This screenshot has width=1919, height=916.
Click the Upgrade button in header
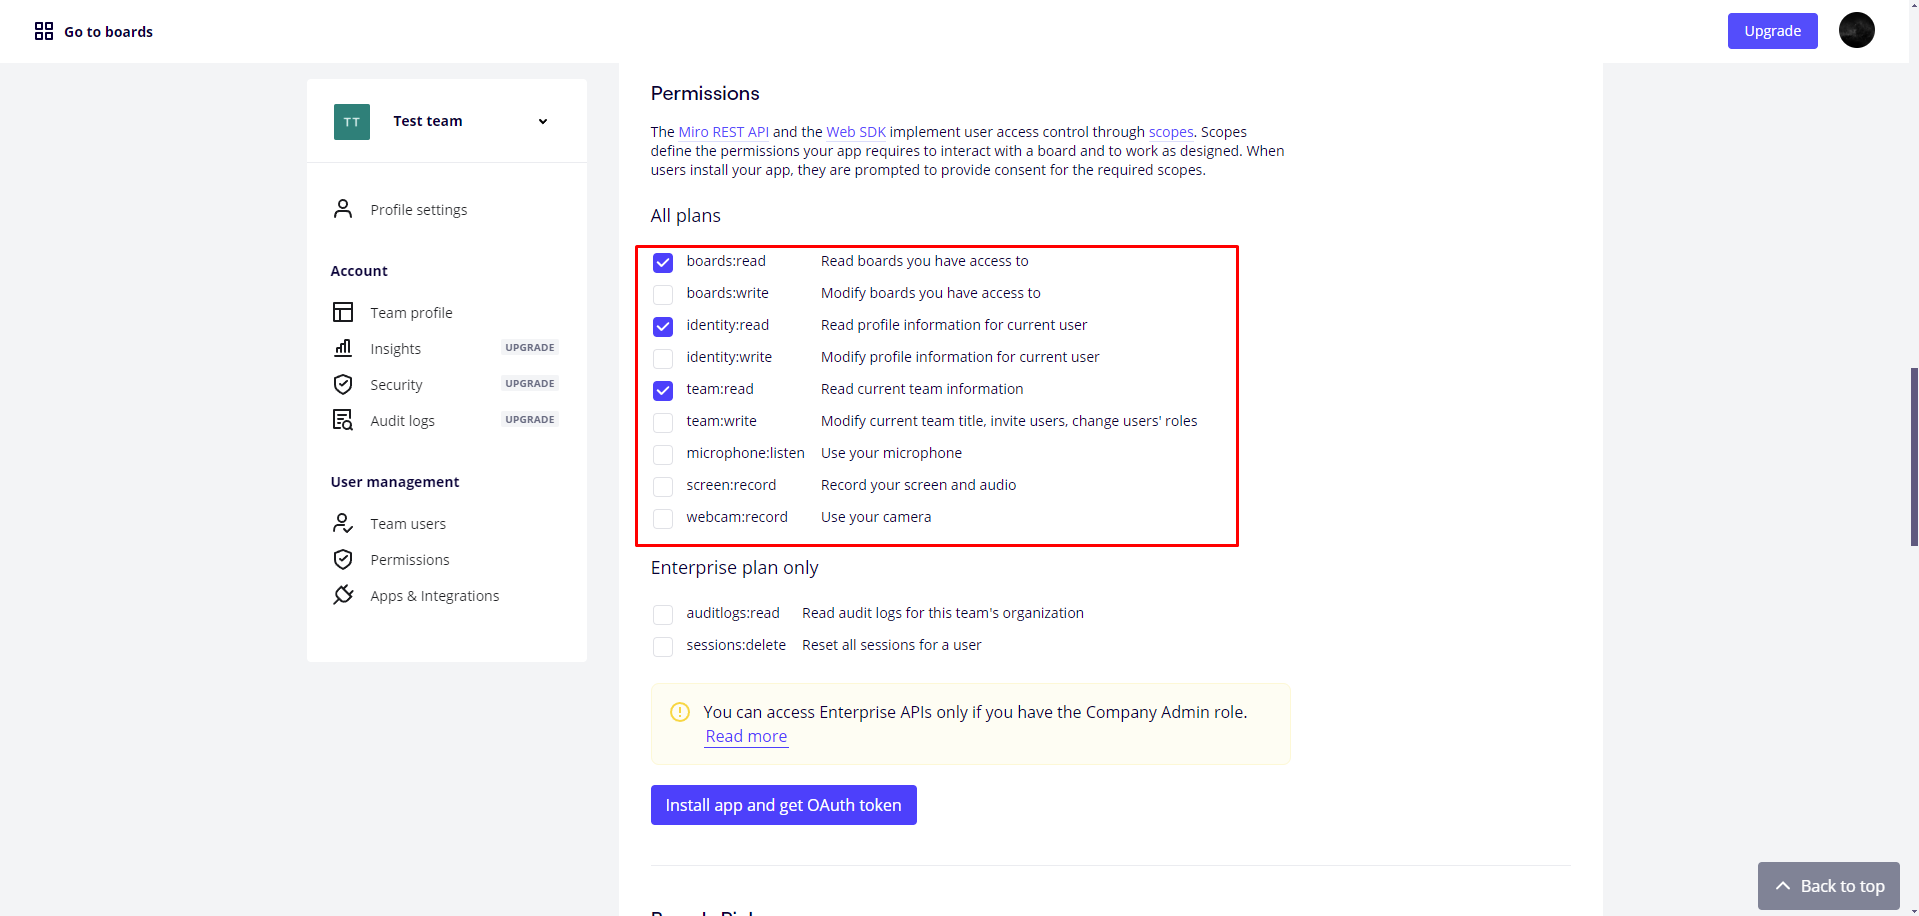(1772, 31)
